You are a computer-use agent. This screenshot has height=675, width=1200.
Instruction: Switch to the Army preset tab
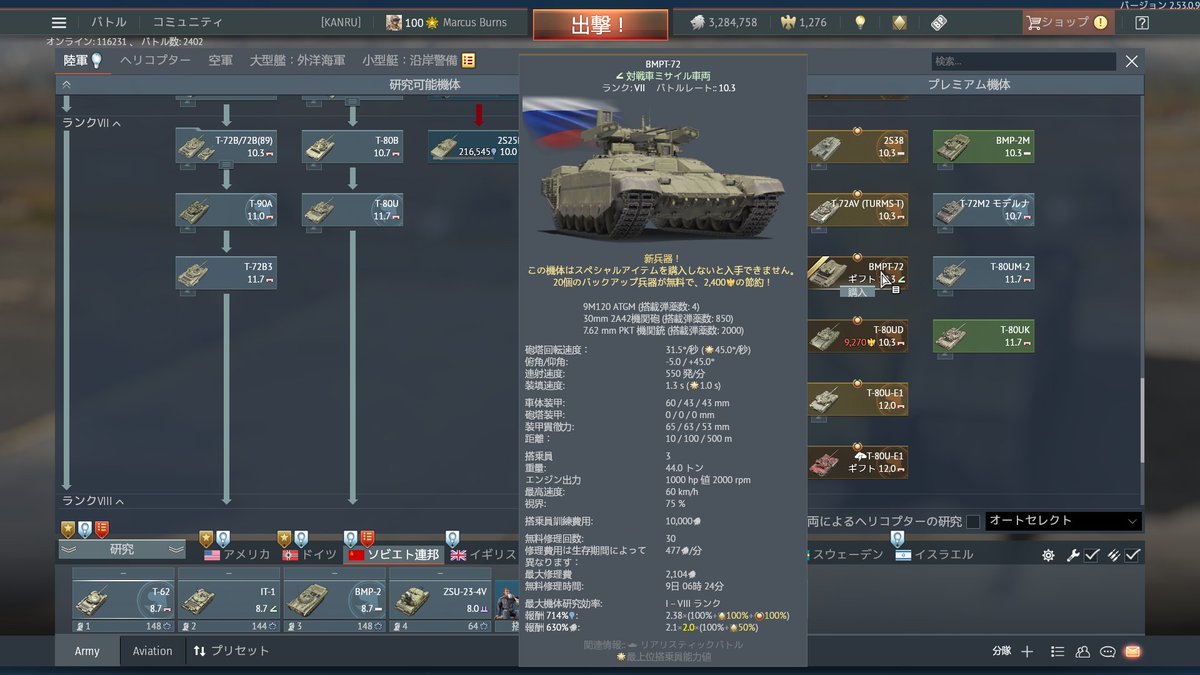point(87,651)
